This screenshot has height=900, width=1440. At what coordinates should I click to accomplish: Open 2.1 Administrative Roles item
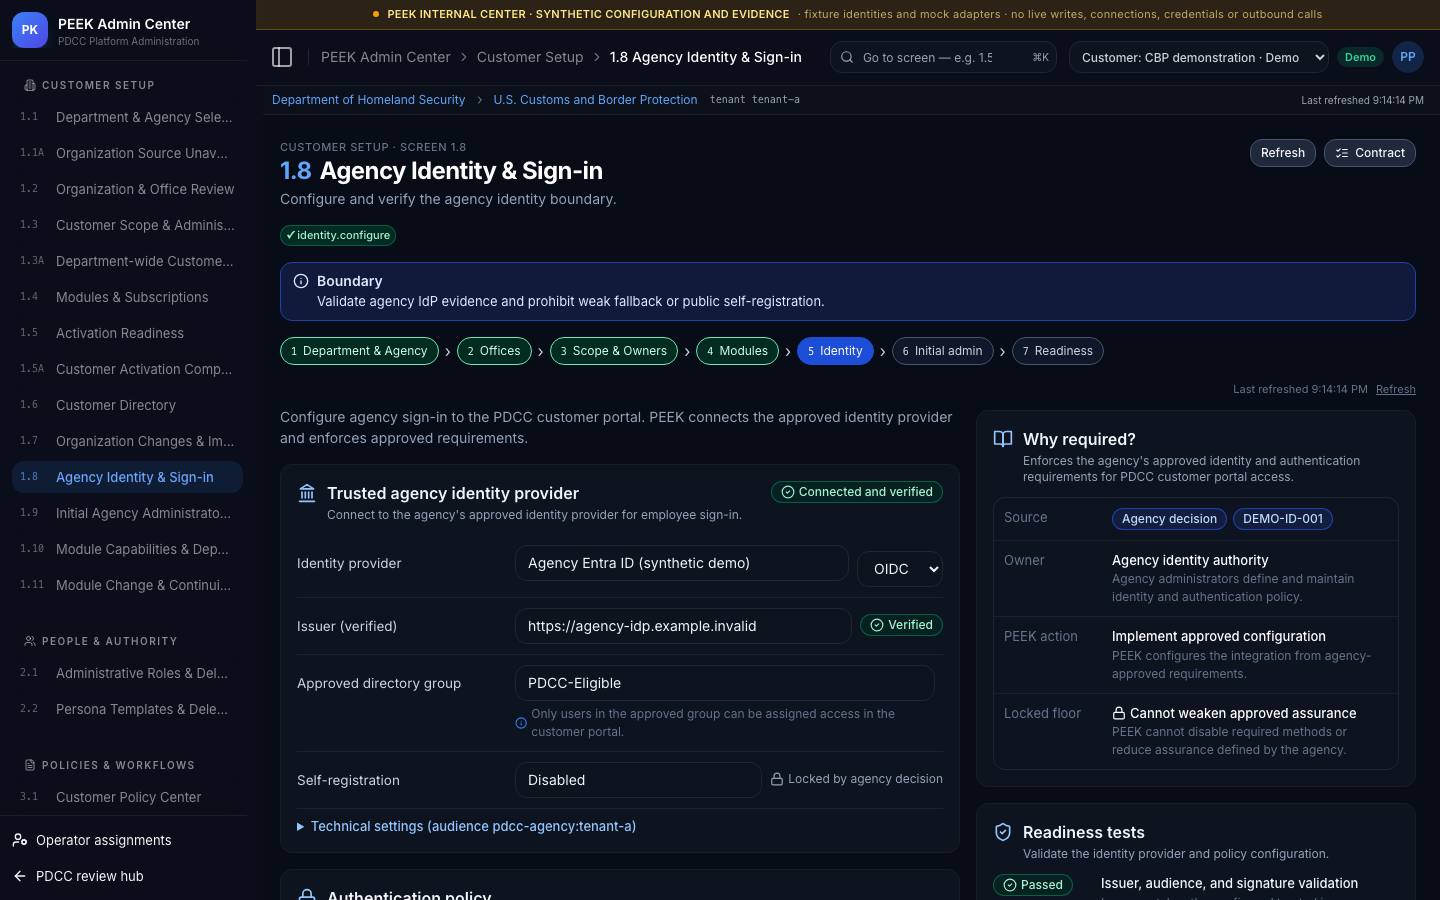127,673
